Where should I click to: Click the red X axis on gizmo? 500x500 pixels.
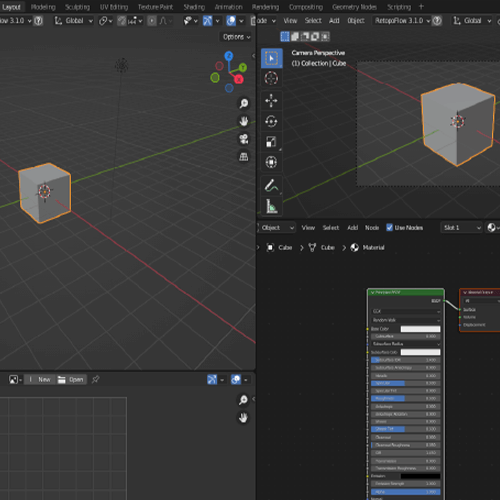239,79
